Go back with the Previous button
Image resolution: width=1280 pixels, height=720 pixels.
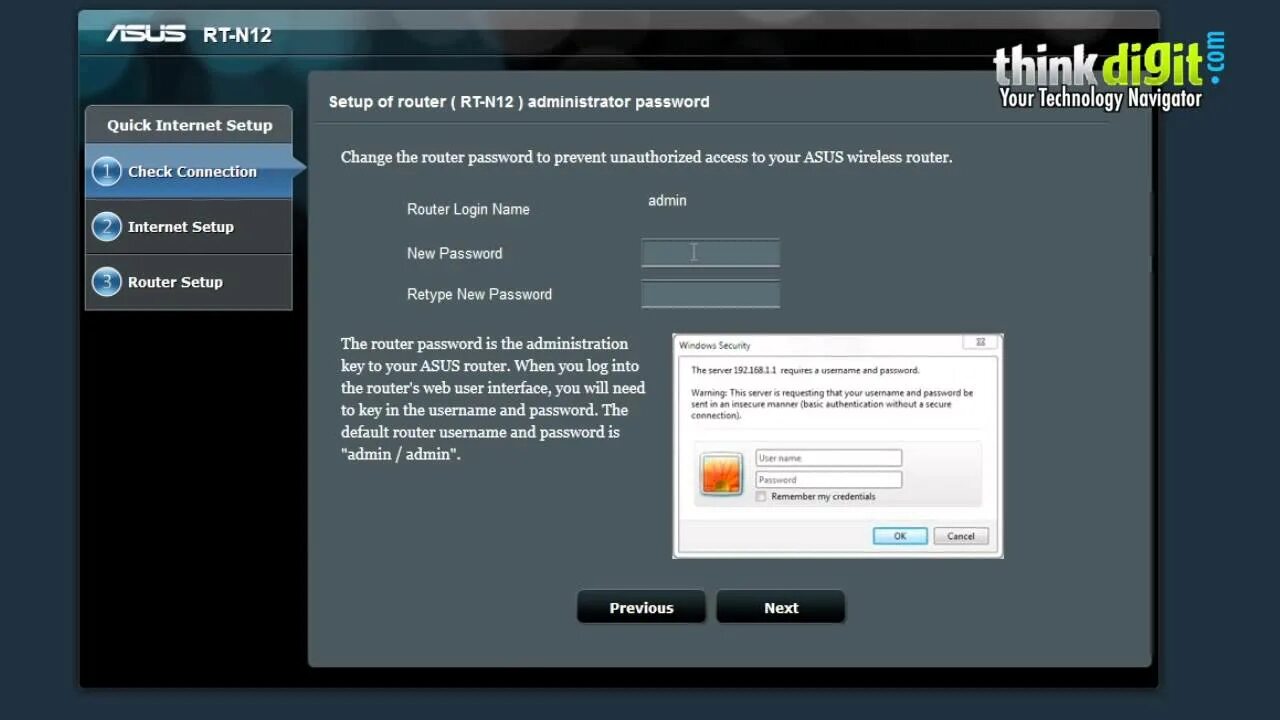[641, 607]
